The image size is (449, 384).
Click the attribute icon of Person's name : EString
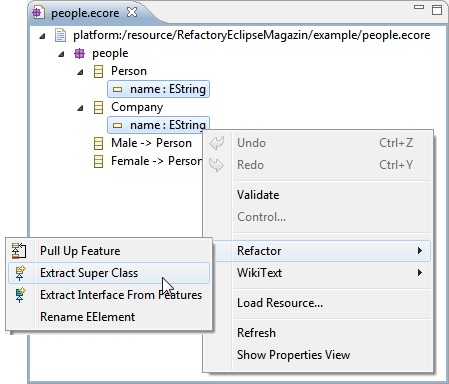(x=117, y=89)
